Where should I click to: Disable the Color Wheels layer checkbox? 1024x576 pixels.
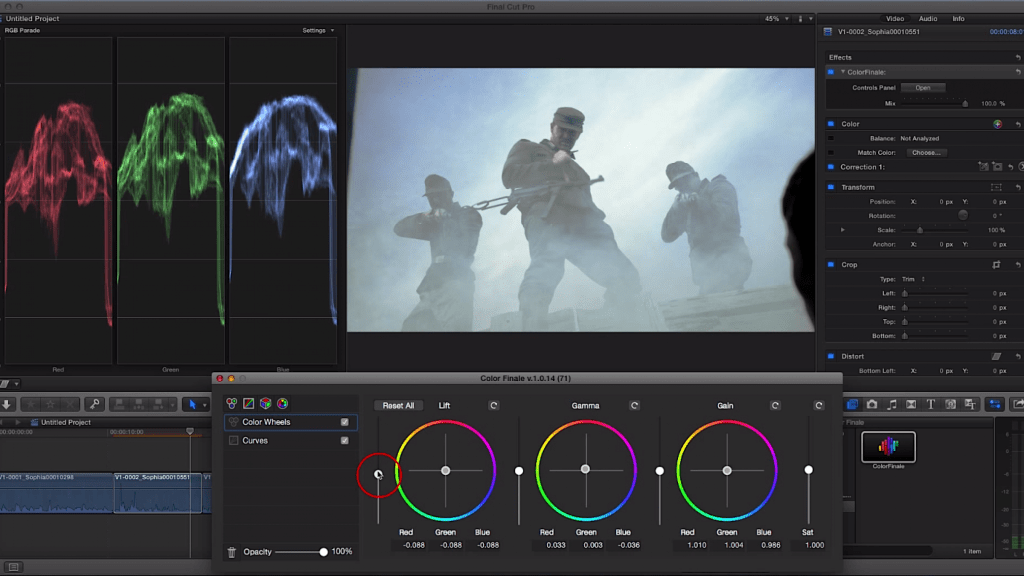[345, 422]
